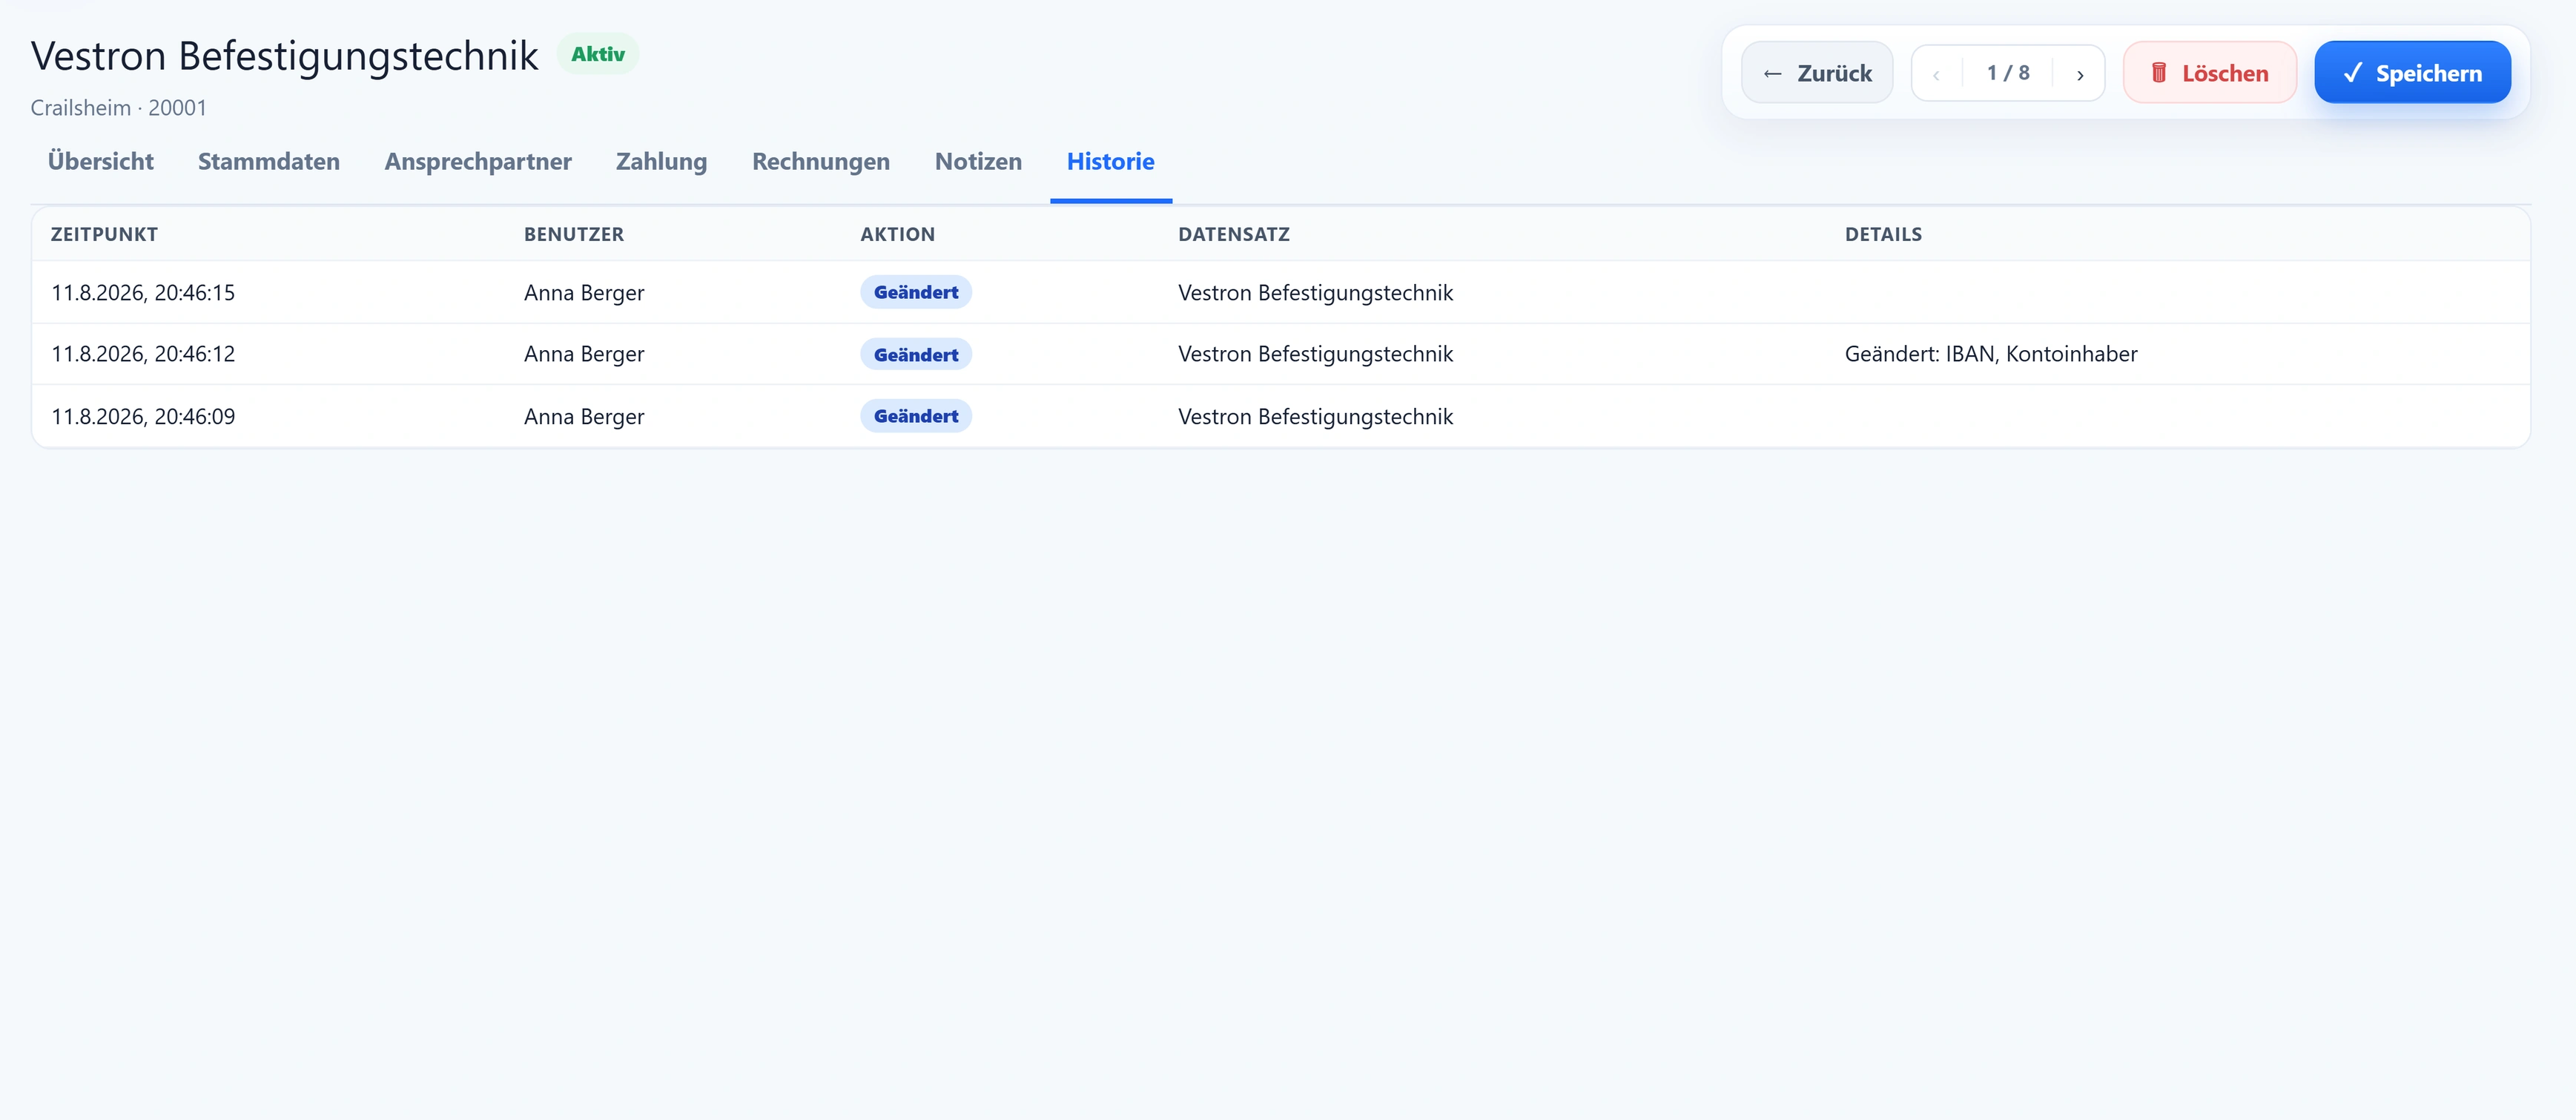Screen dimensions: 2576x1120
Task: Switch to the Notizen tab
Action: pyautogui.click(x=978, y=162)
